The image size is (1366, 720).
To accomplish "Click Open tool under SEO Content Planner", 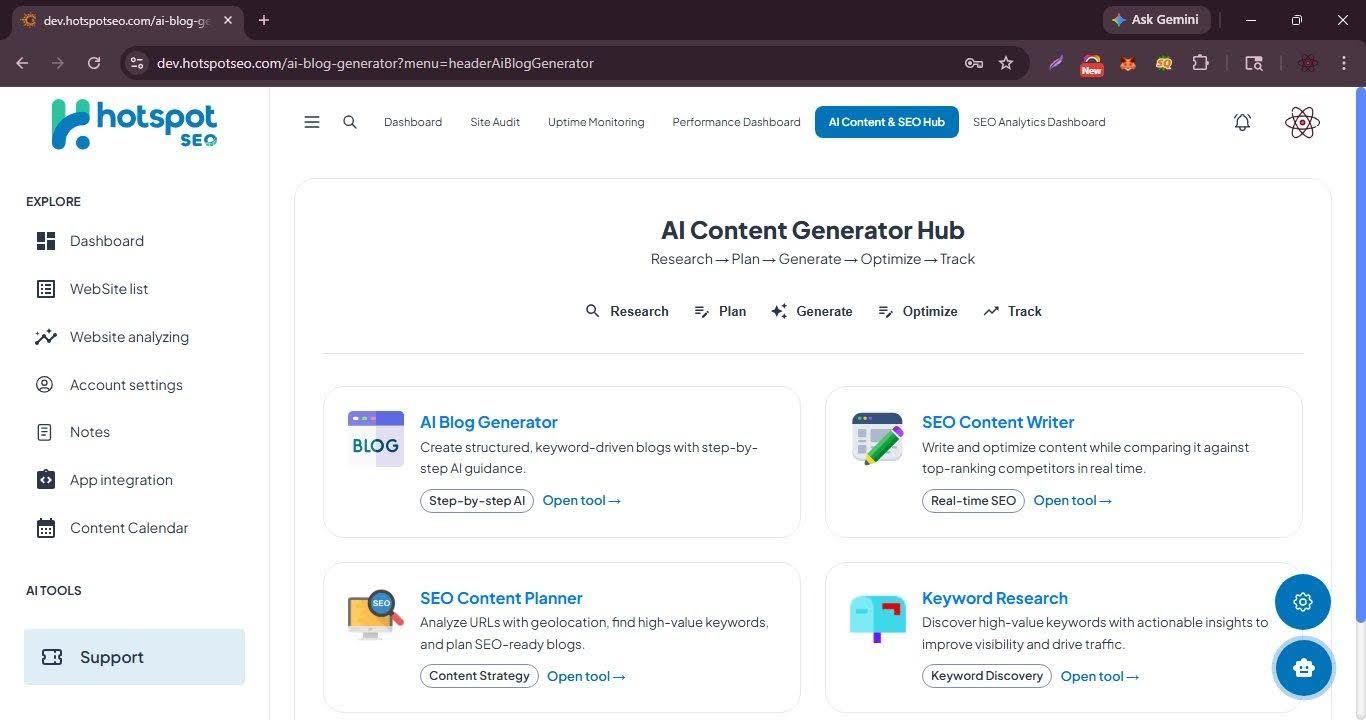I will 586,676.
